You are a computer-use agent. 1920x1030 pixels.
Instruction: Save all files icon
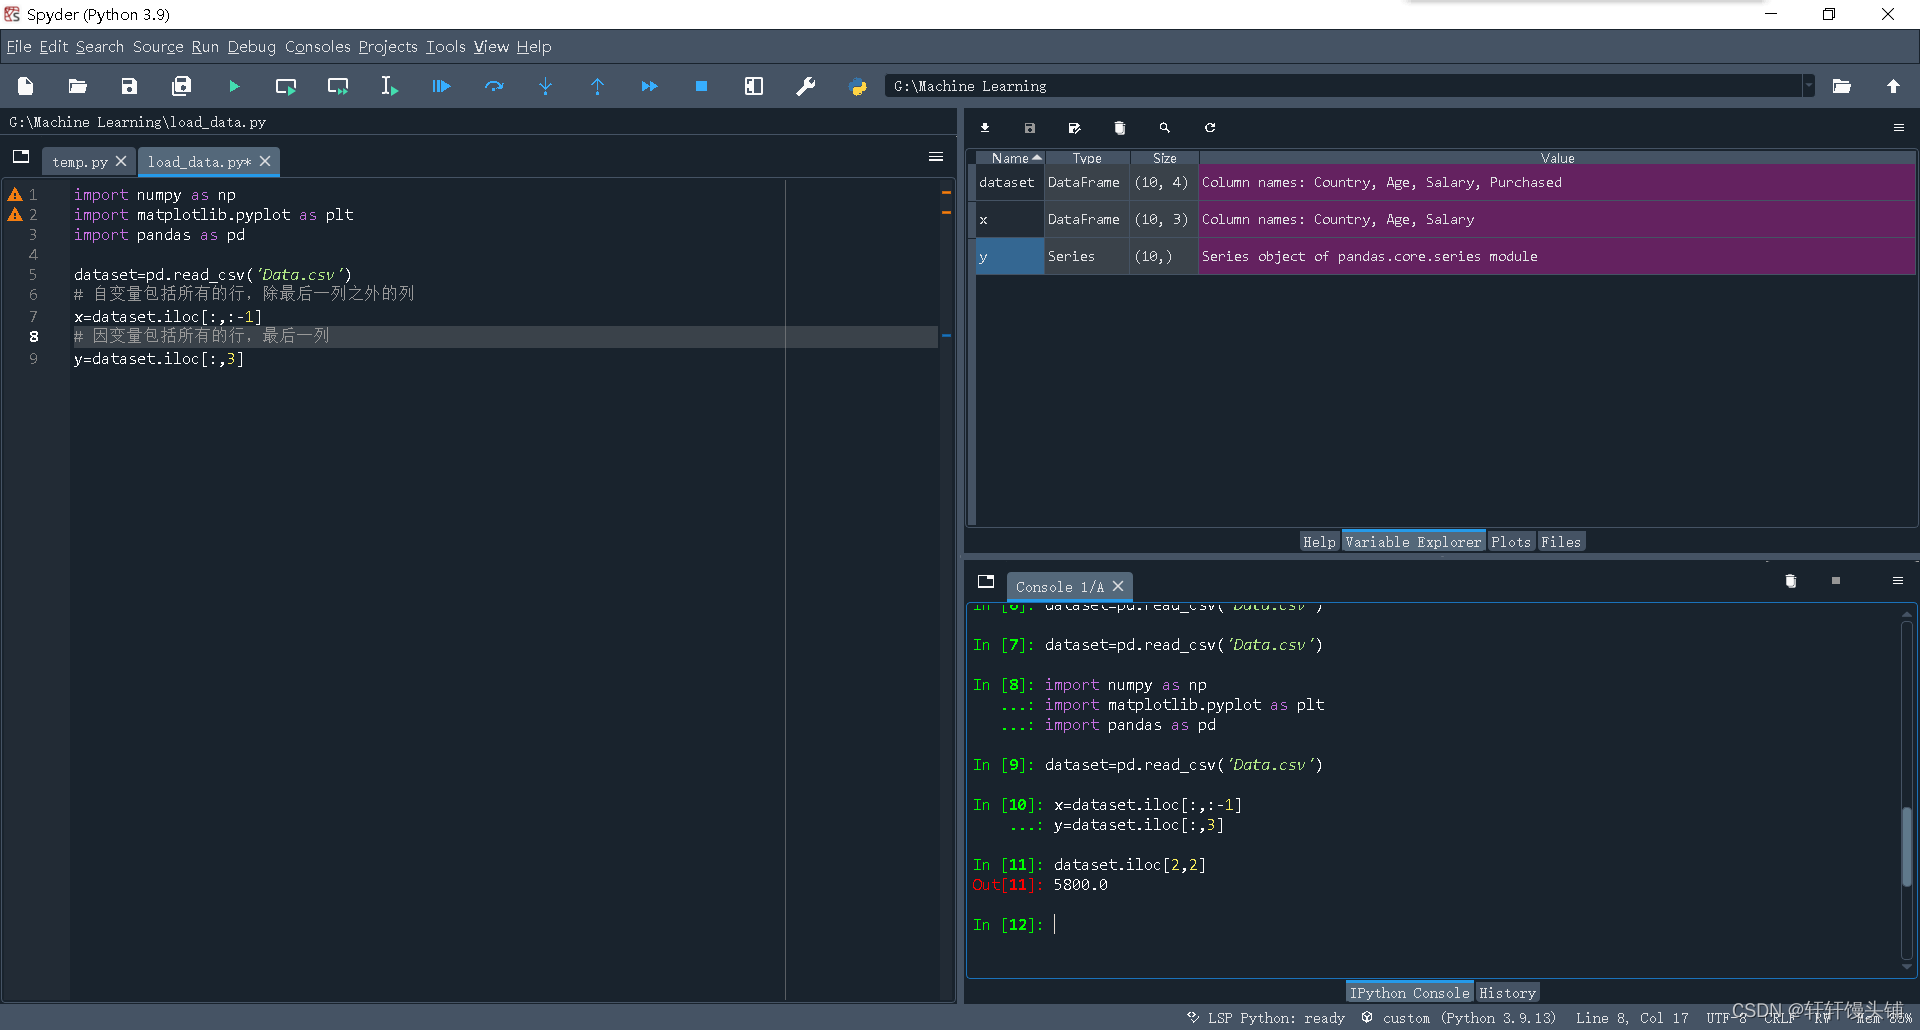coord(182,87)
